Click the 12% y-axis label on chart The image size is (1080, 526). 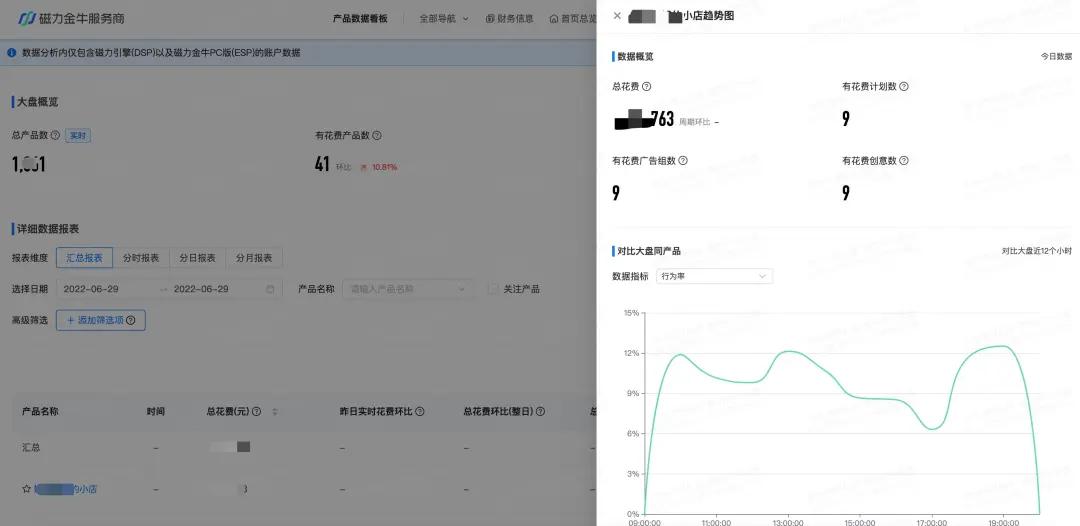[x=631, y=353]
